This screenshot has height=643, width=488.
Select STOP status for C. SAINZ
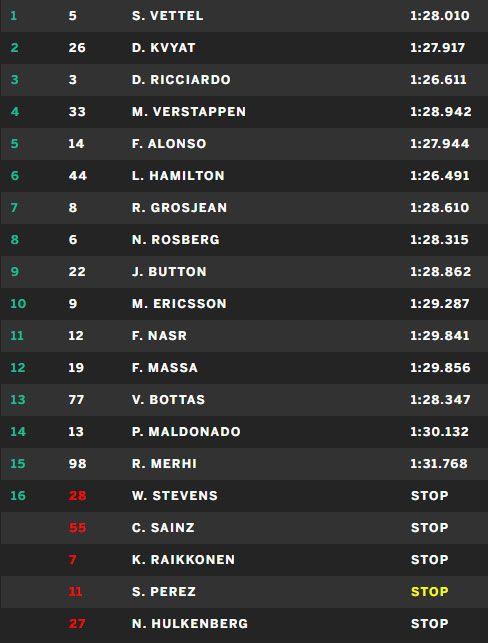[429, 528]
